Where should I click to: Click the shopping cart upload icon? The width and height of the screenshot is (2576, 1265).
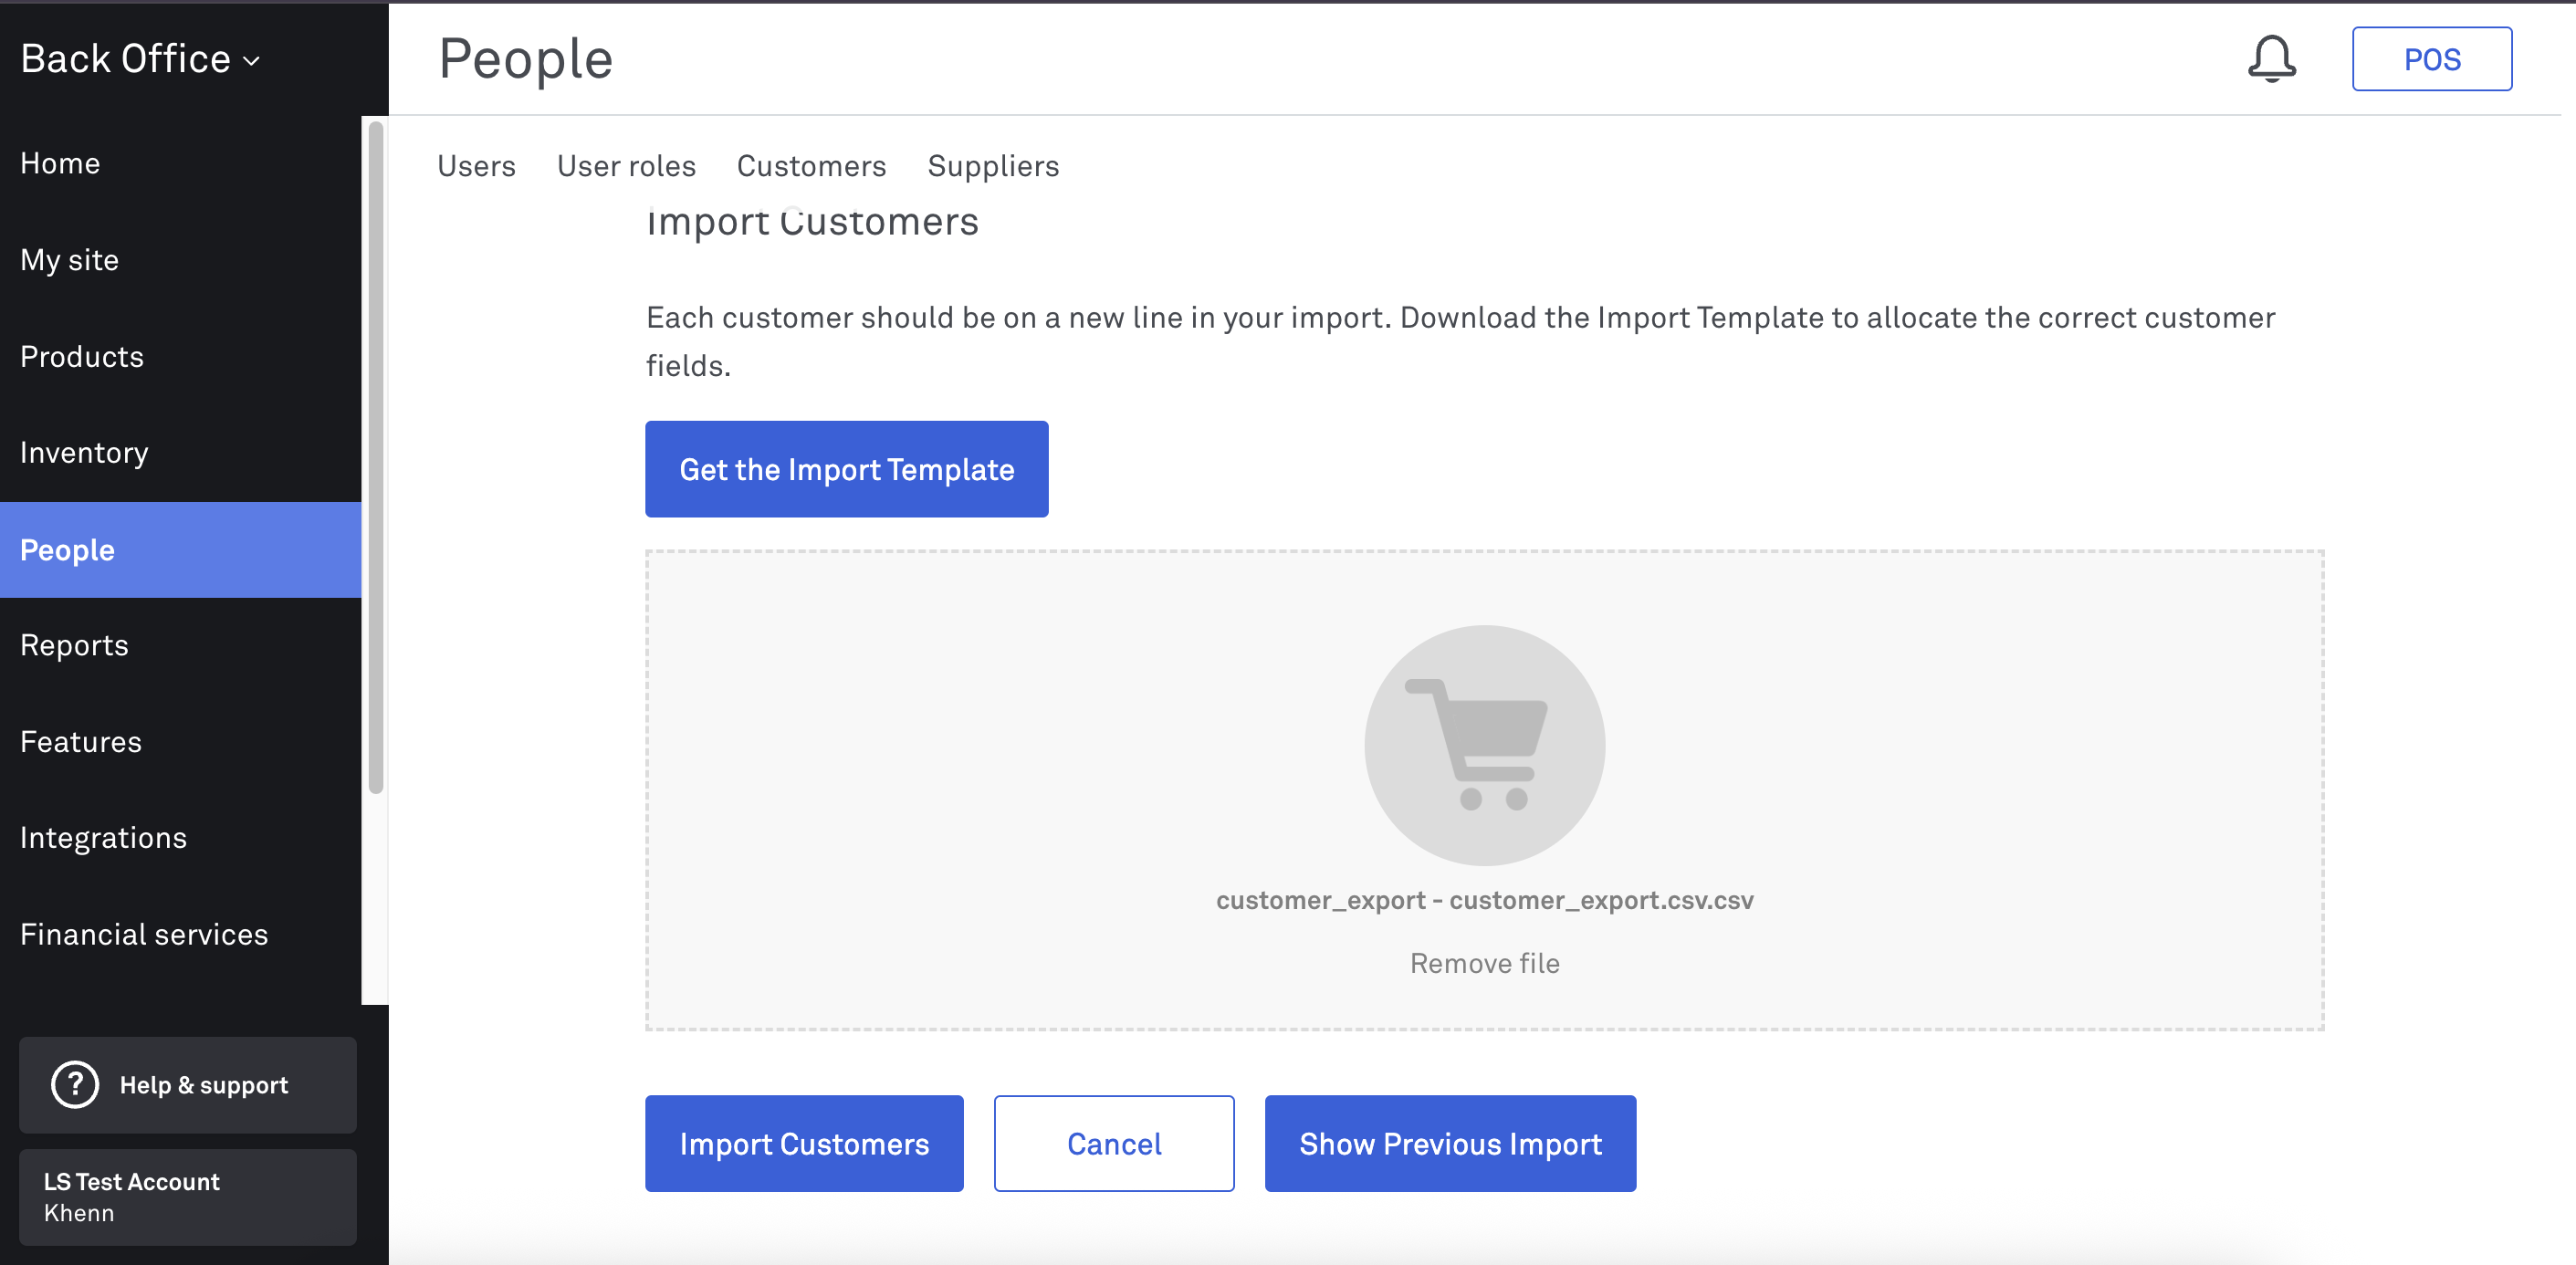tap(1484, 745)
